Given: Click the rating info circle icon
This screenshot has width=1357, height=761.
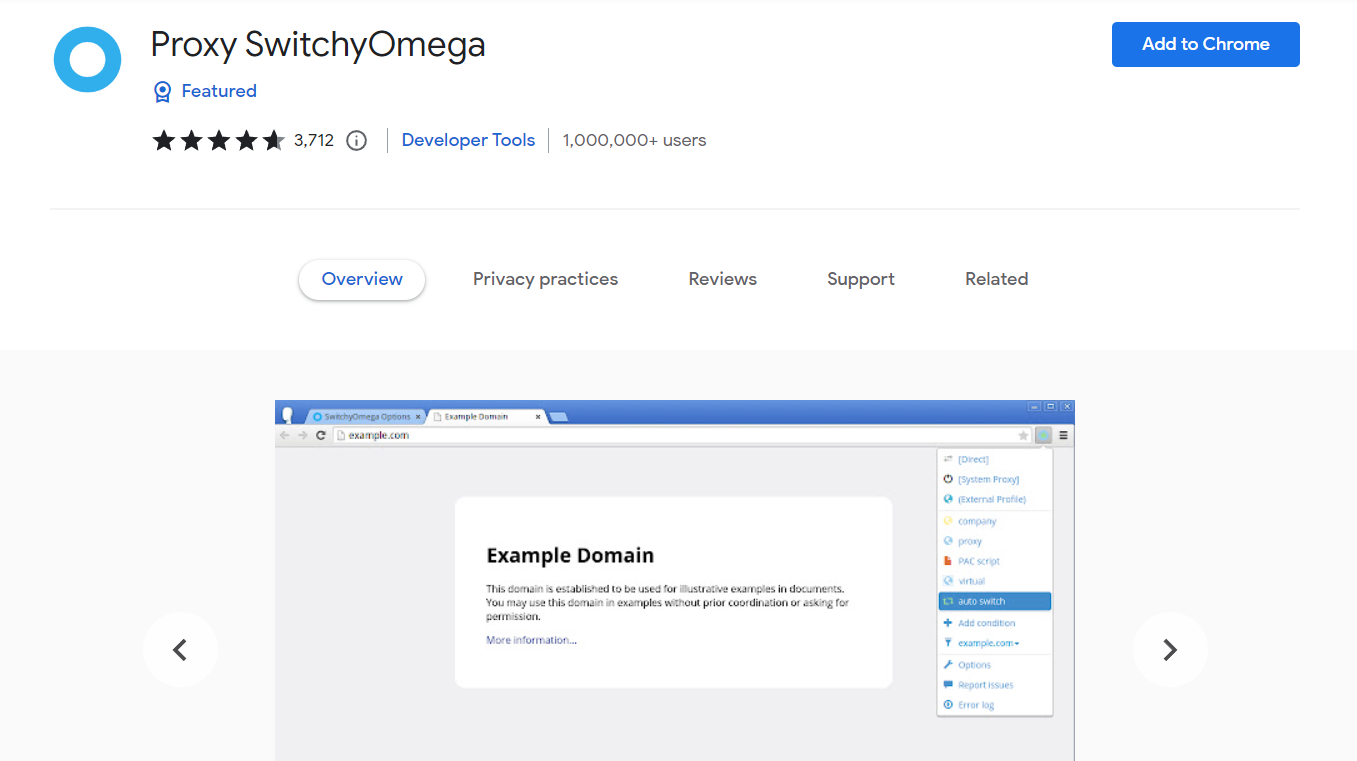Looking at the screenshot, I should 356,140.
